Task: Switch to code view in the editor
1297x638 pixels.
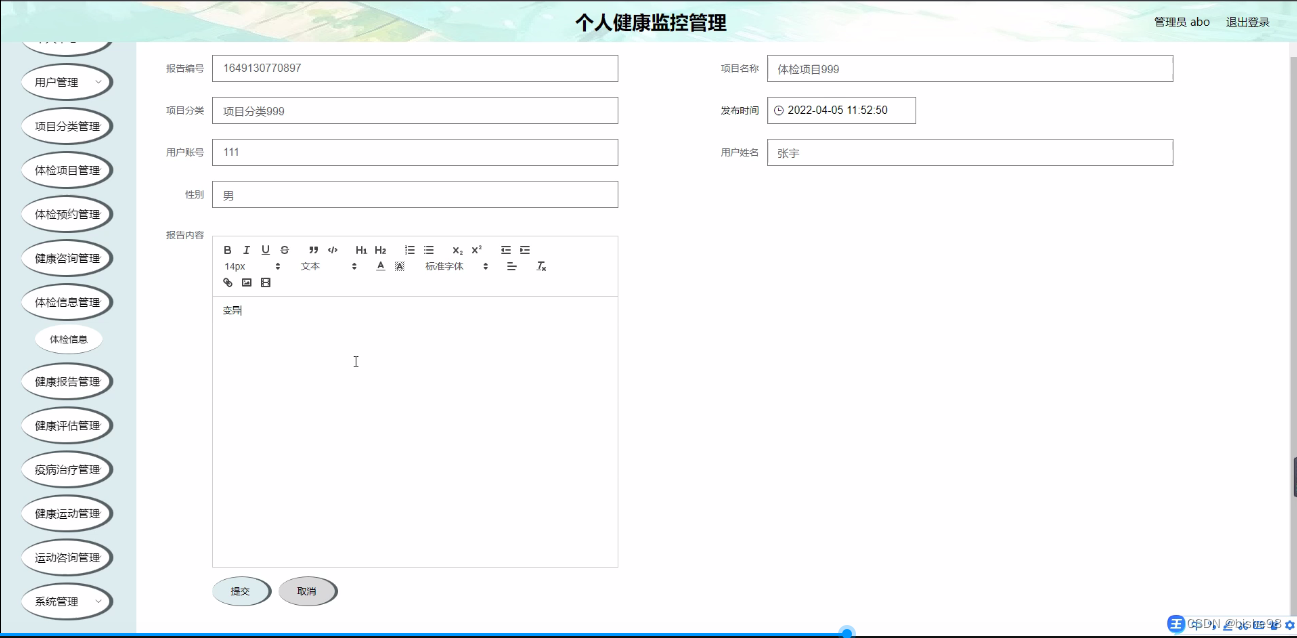Action: coord(333,250)
